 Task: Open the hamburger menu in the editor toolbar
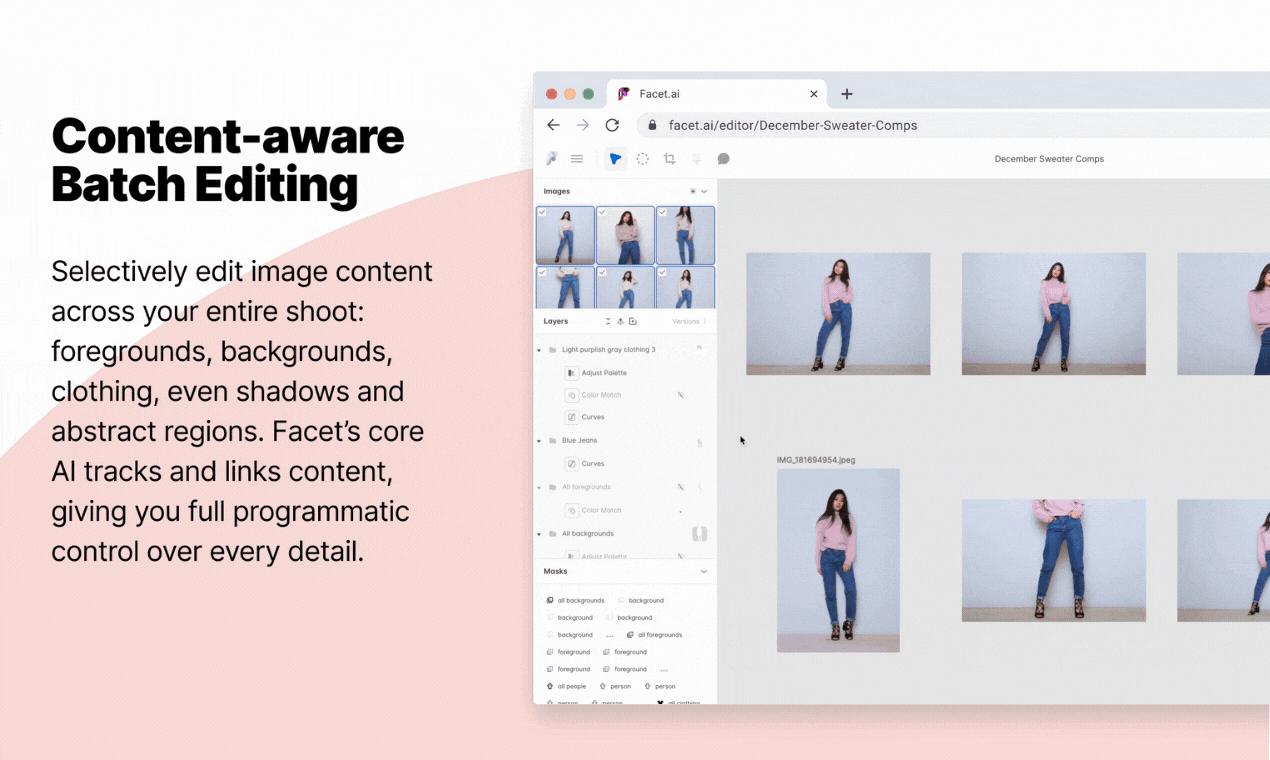pyautogui.click(x=577, y=159)
